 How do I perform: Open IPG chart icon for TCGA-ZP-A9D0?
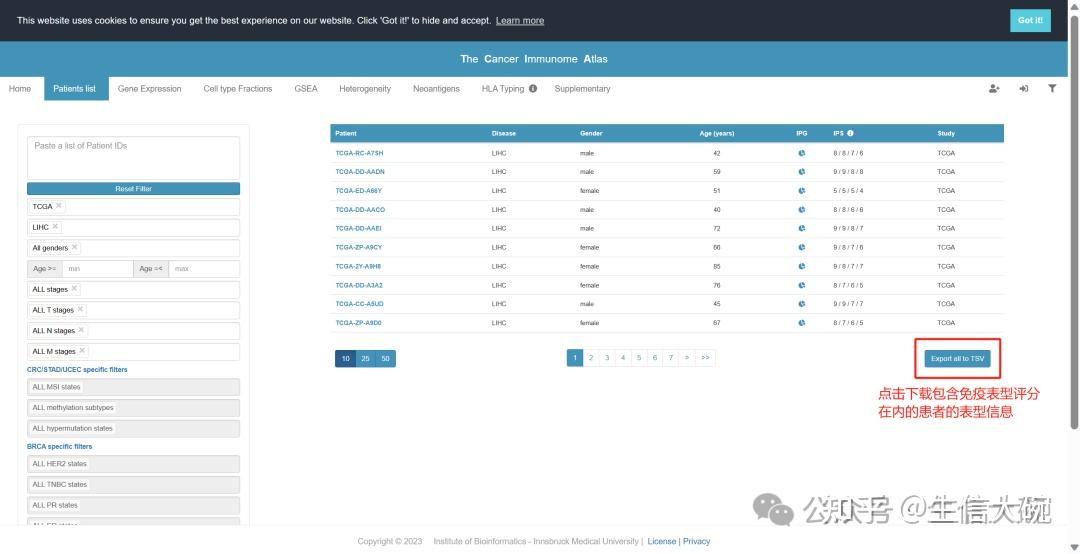[802, 322]
